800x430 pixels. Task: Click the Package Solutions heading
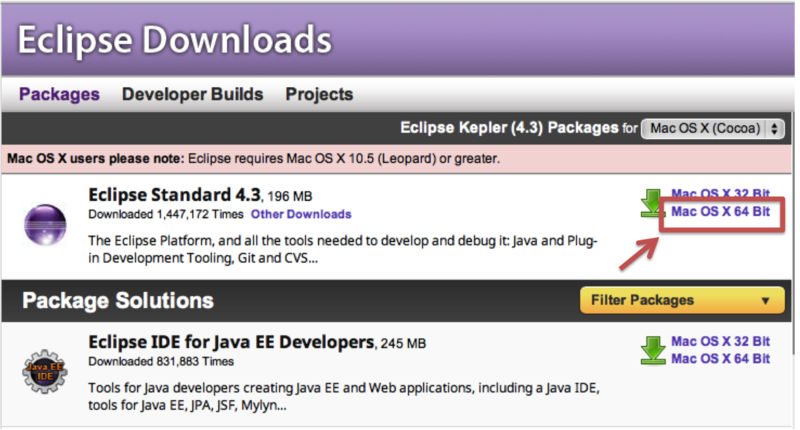click(118, 300)
